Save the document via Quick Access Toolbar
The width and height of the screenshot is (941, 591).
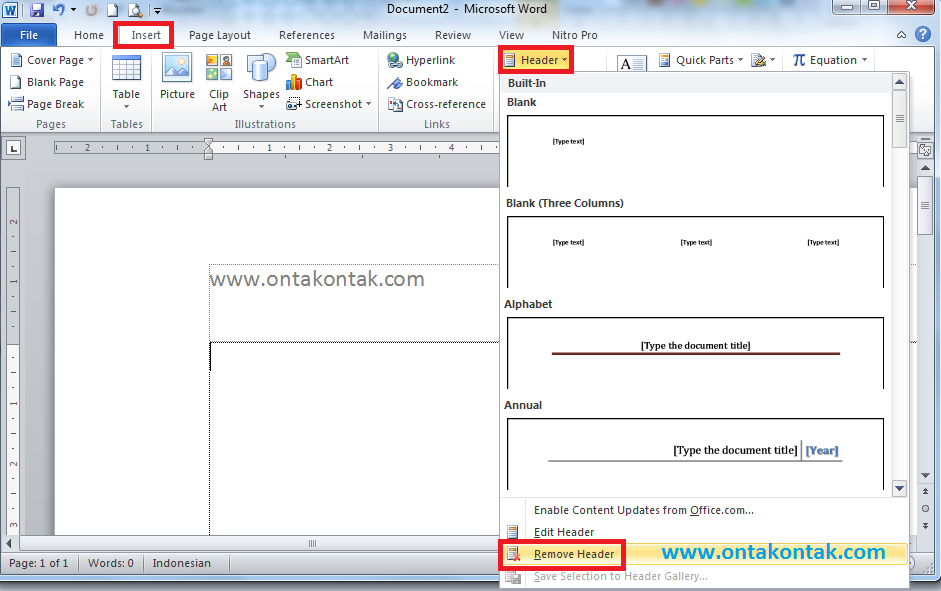(38, 9)
